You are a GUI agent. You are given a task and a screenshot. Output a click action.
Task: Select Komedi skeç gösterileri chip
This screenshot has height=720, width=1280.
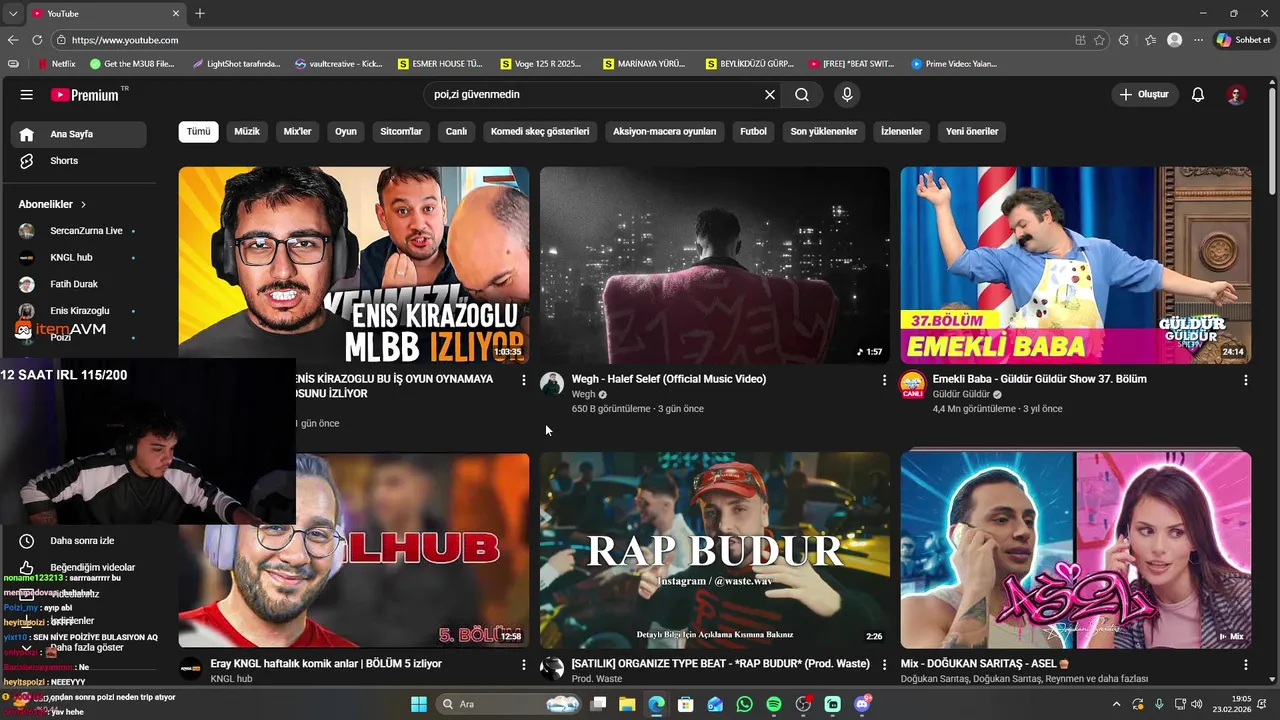(540, 131)
